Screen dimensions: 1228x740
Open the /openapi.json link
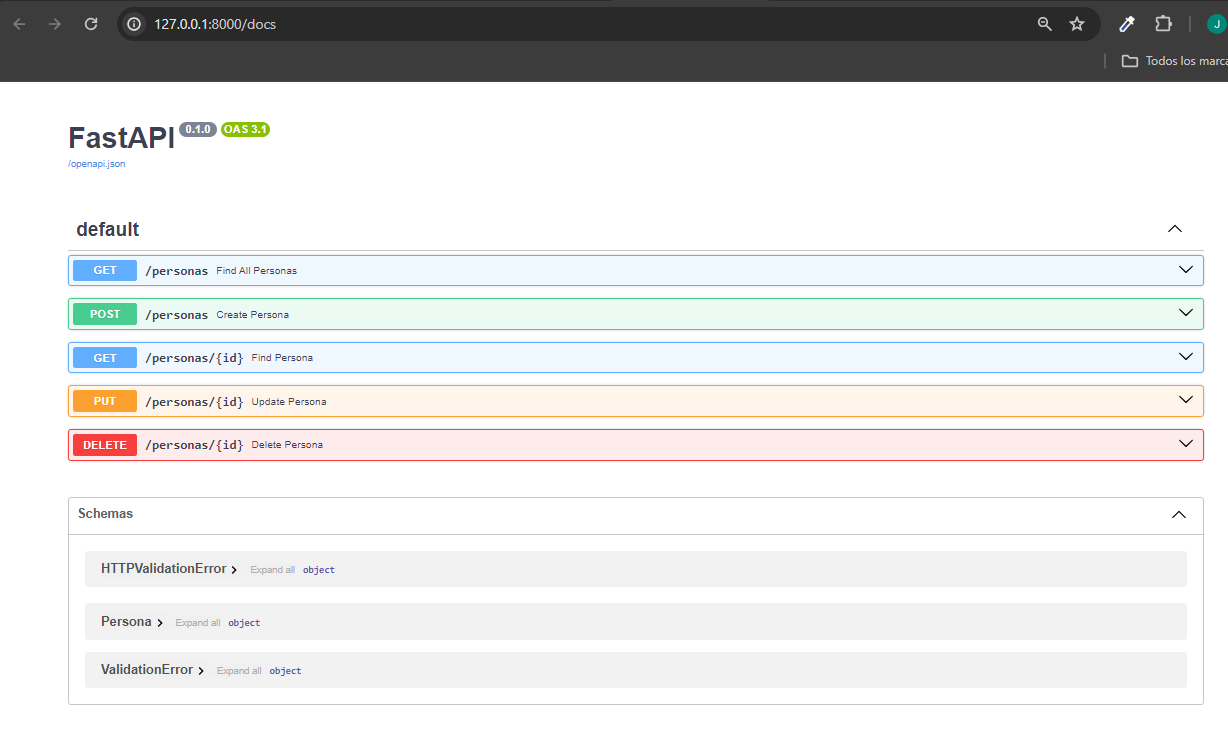click(97, 164)
